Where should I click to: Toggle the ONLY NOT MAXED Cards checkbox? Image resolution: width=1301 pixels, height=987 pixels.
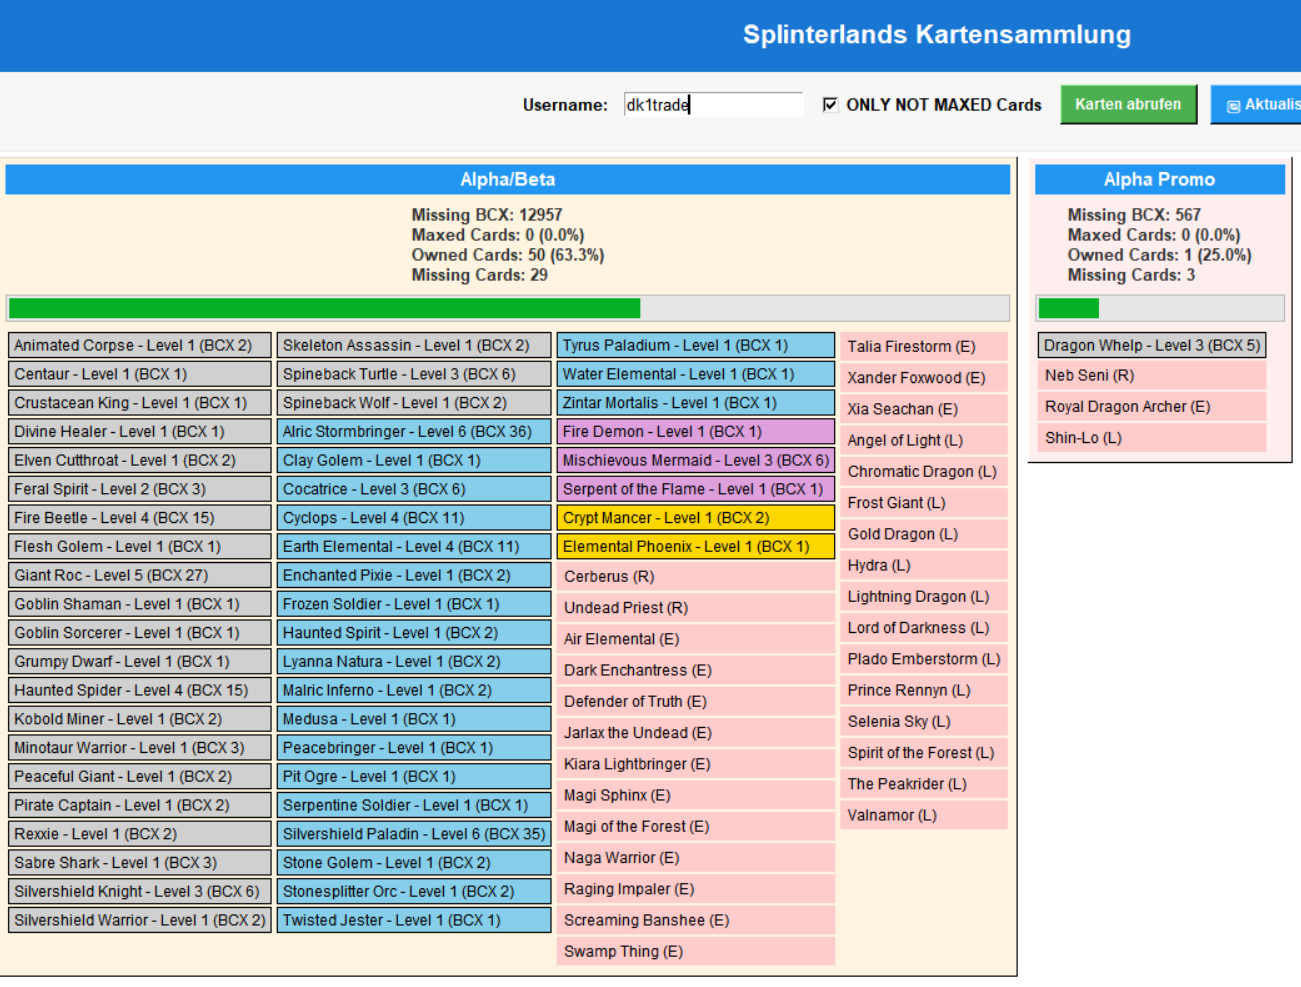830,105
